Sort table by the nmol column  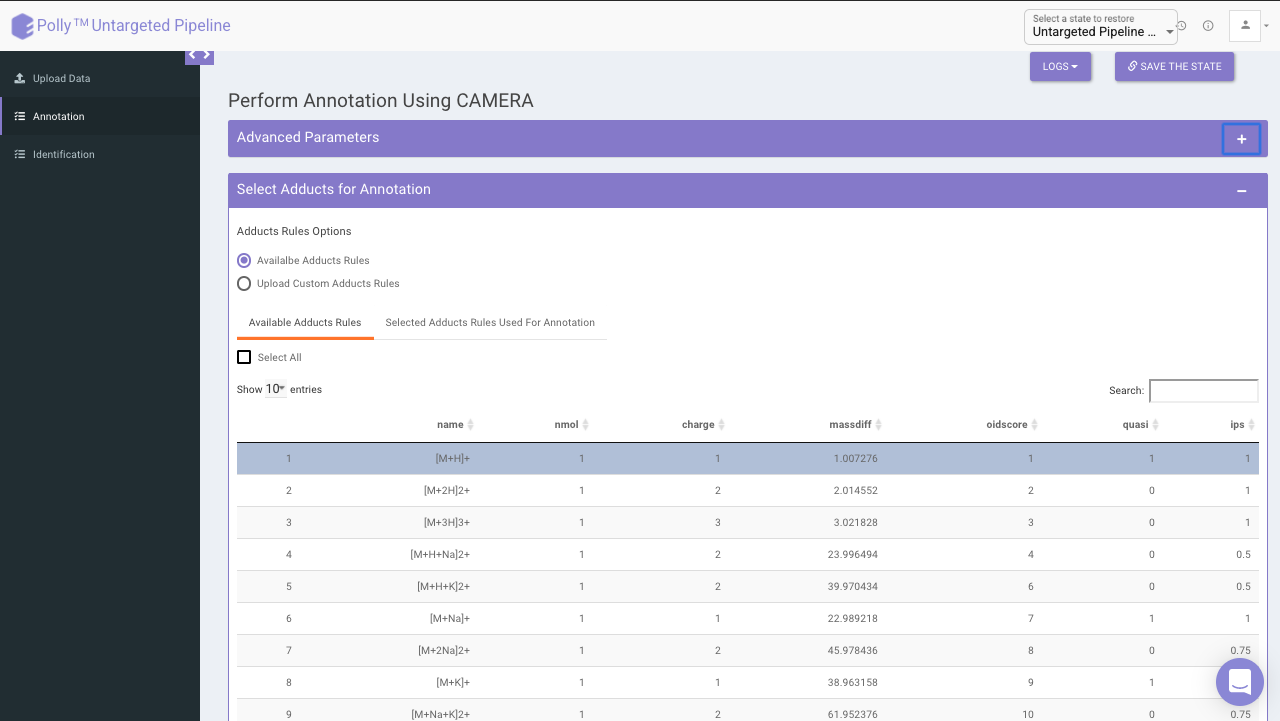pos(572,425)
